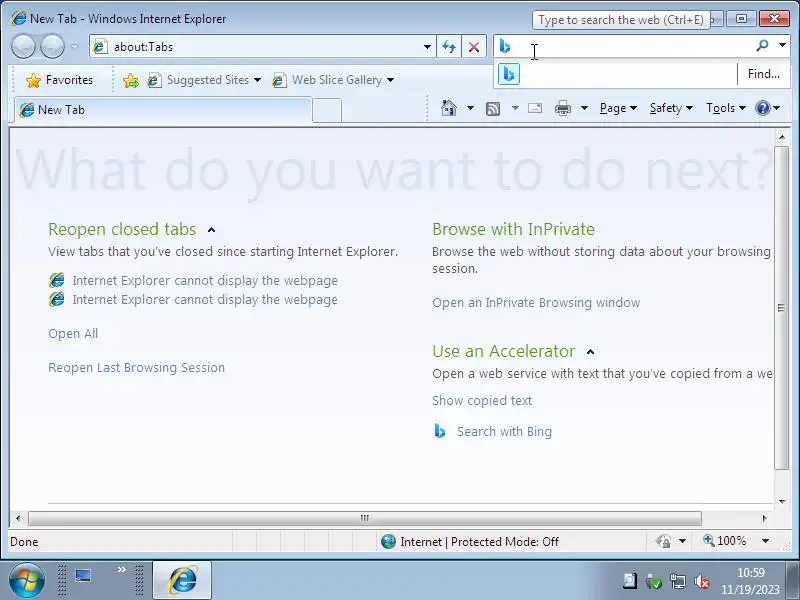Viewport: 800px width, 600px height.
Task: Open the Page menu
Action: [x=618, y=108]
